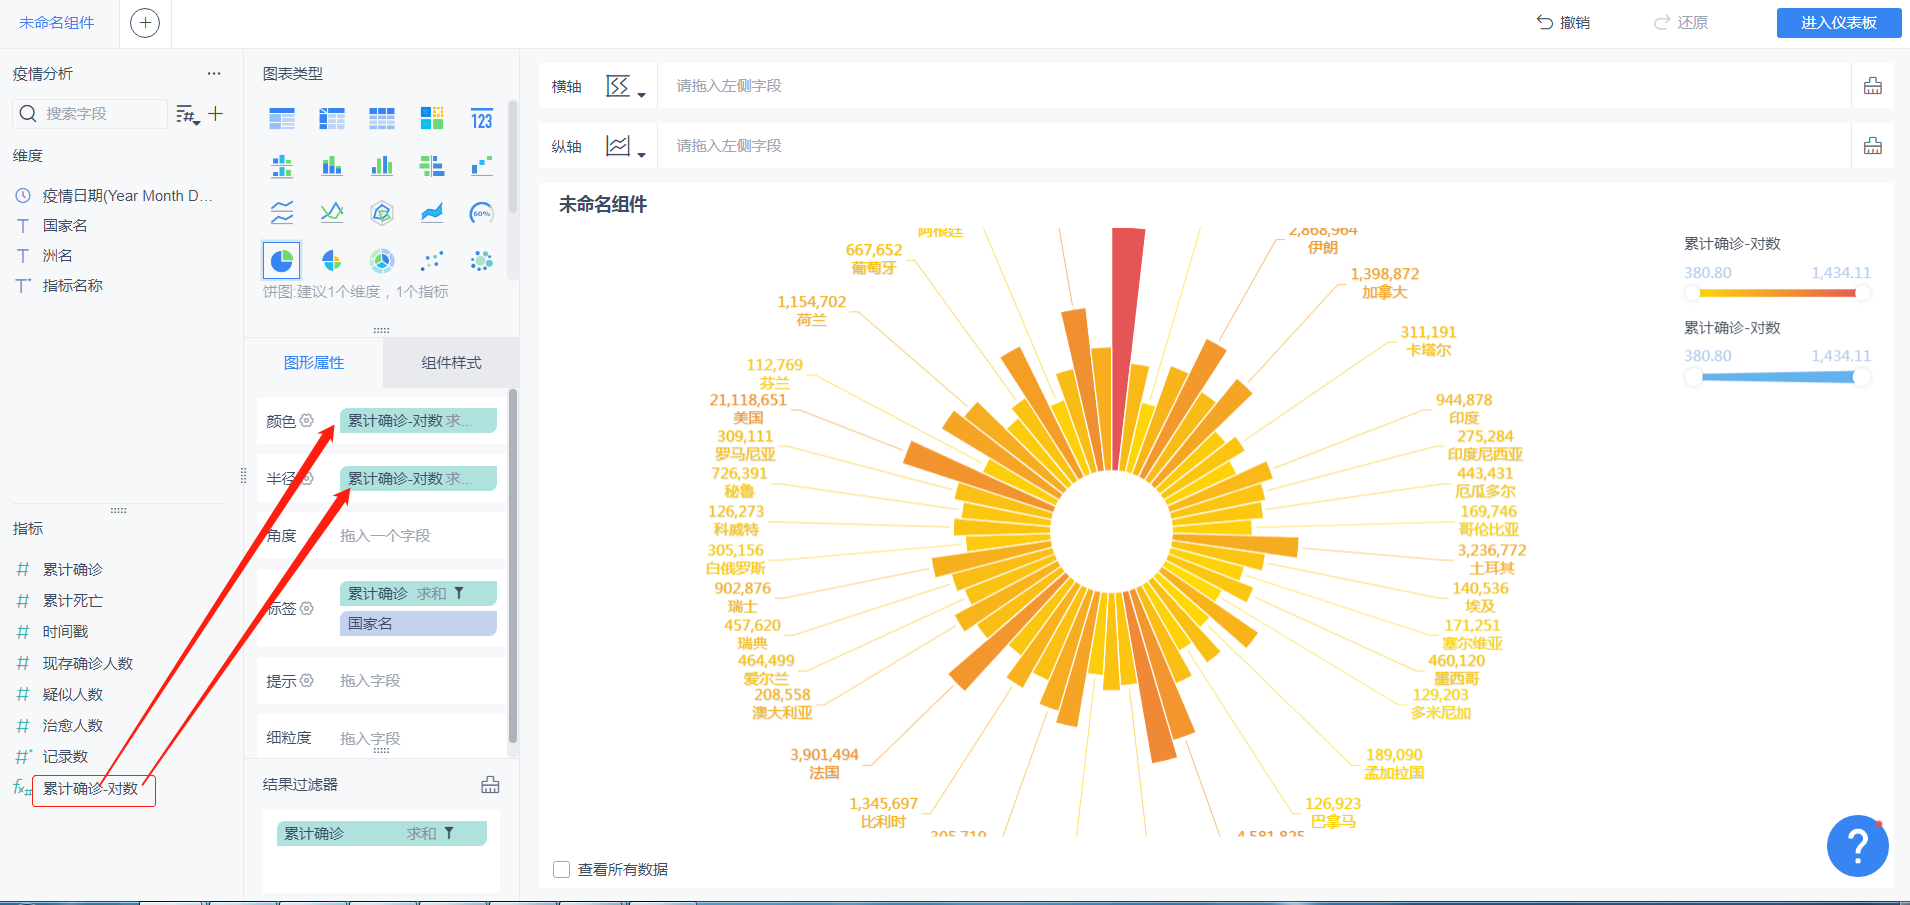Click the plus icon to add new component
The height and width of the screenshot is (905, 1910).
coord(145,23)
